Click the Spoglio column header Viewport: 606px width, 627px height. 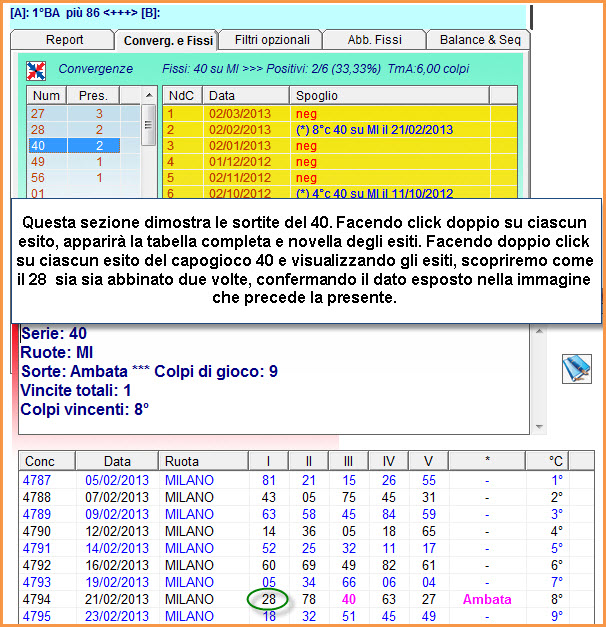[389, 96]
